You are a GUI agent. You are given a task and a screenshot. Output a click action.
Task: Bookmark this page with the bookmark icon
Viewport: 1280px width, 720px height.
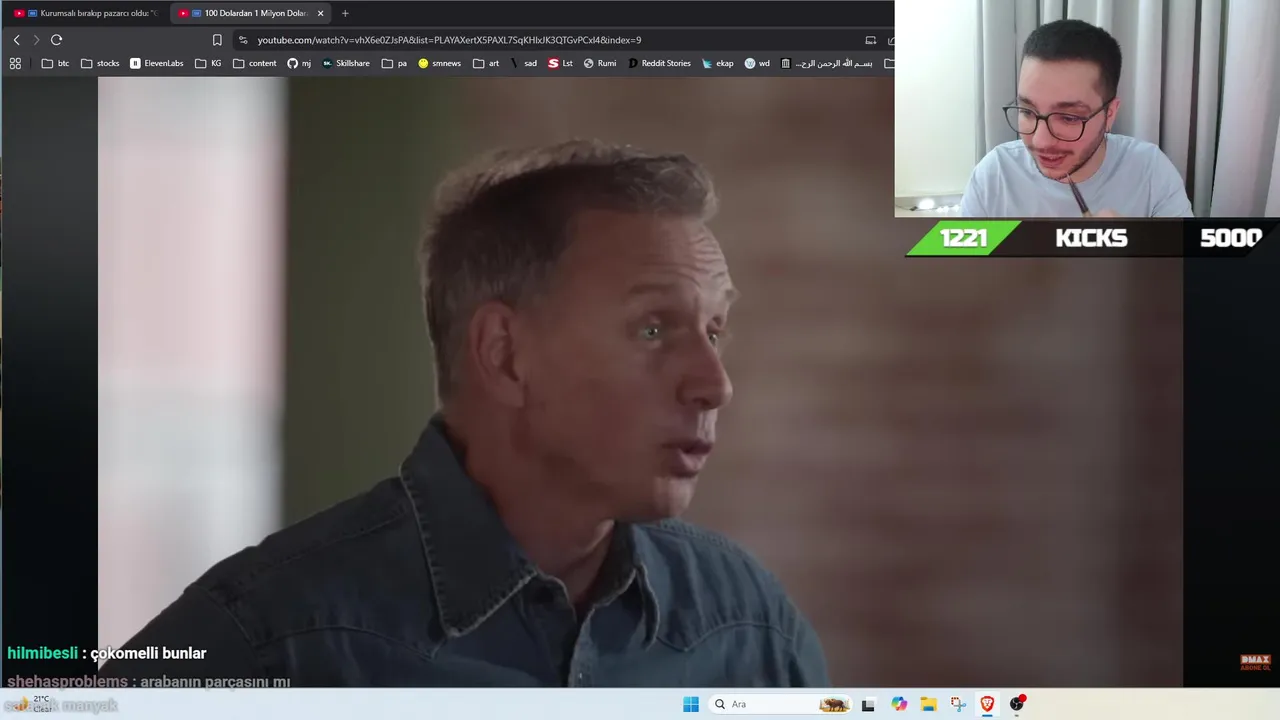(x=217, y=40)
